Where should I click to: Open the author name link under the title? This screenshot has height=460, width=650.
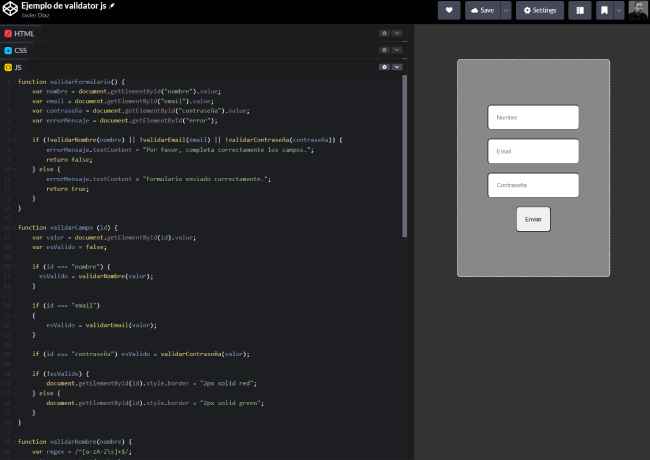[x=35, y=15]
